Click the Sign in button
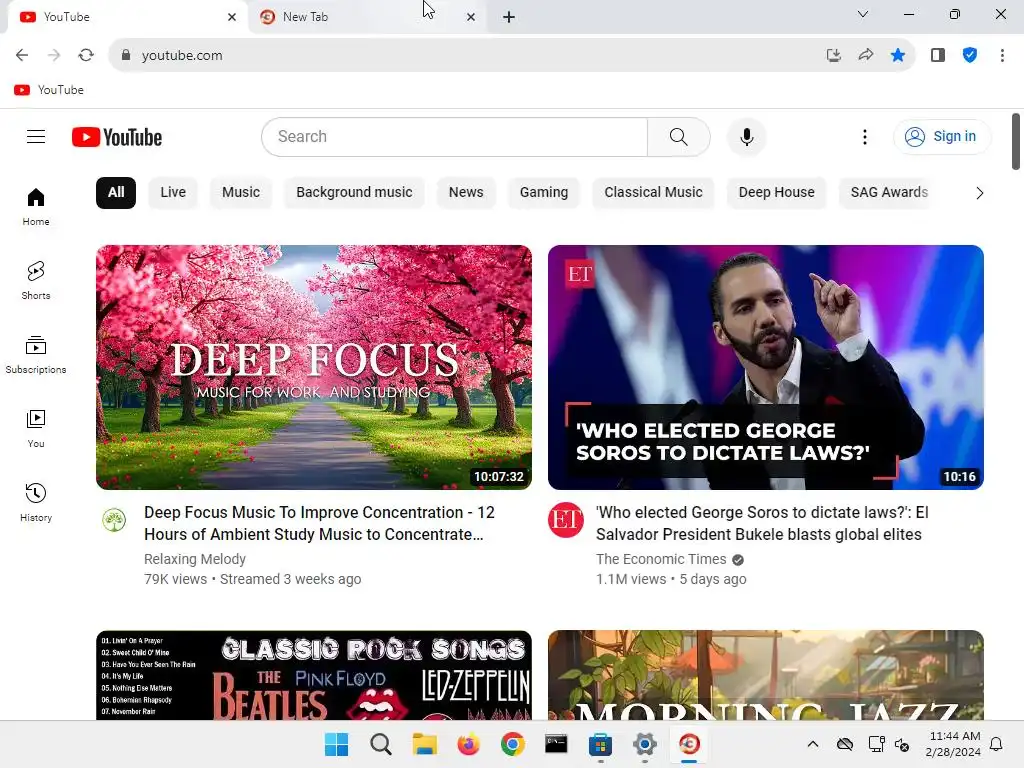The image size is (1024, 768). tap(941, 136)
